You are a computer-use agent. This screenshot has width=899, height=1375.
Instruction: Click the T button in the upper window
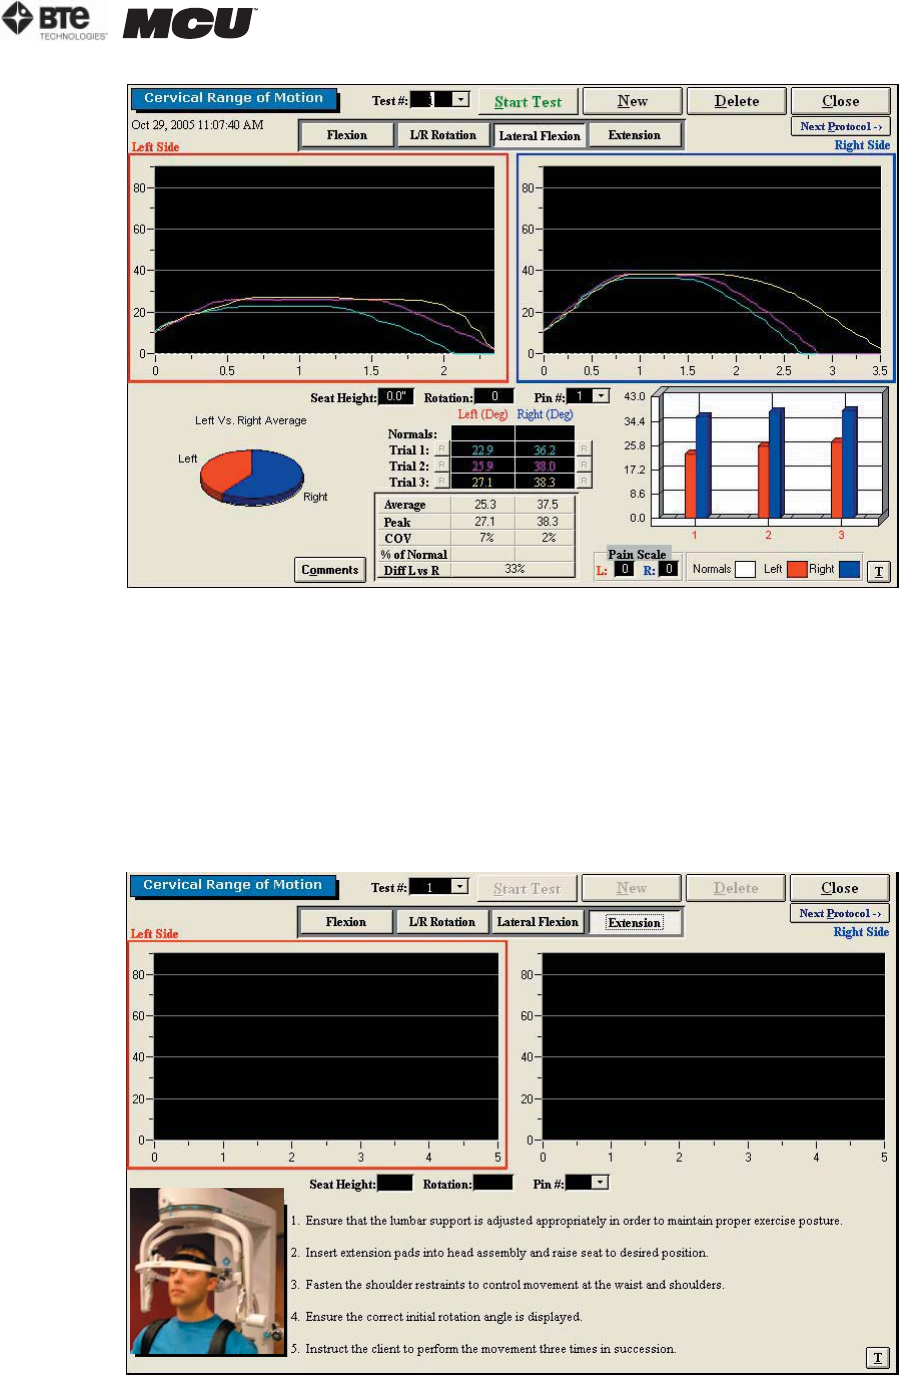click(x=878, y=571)
